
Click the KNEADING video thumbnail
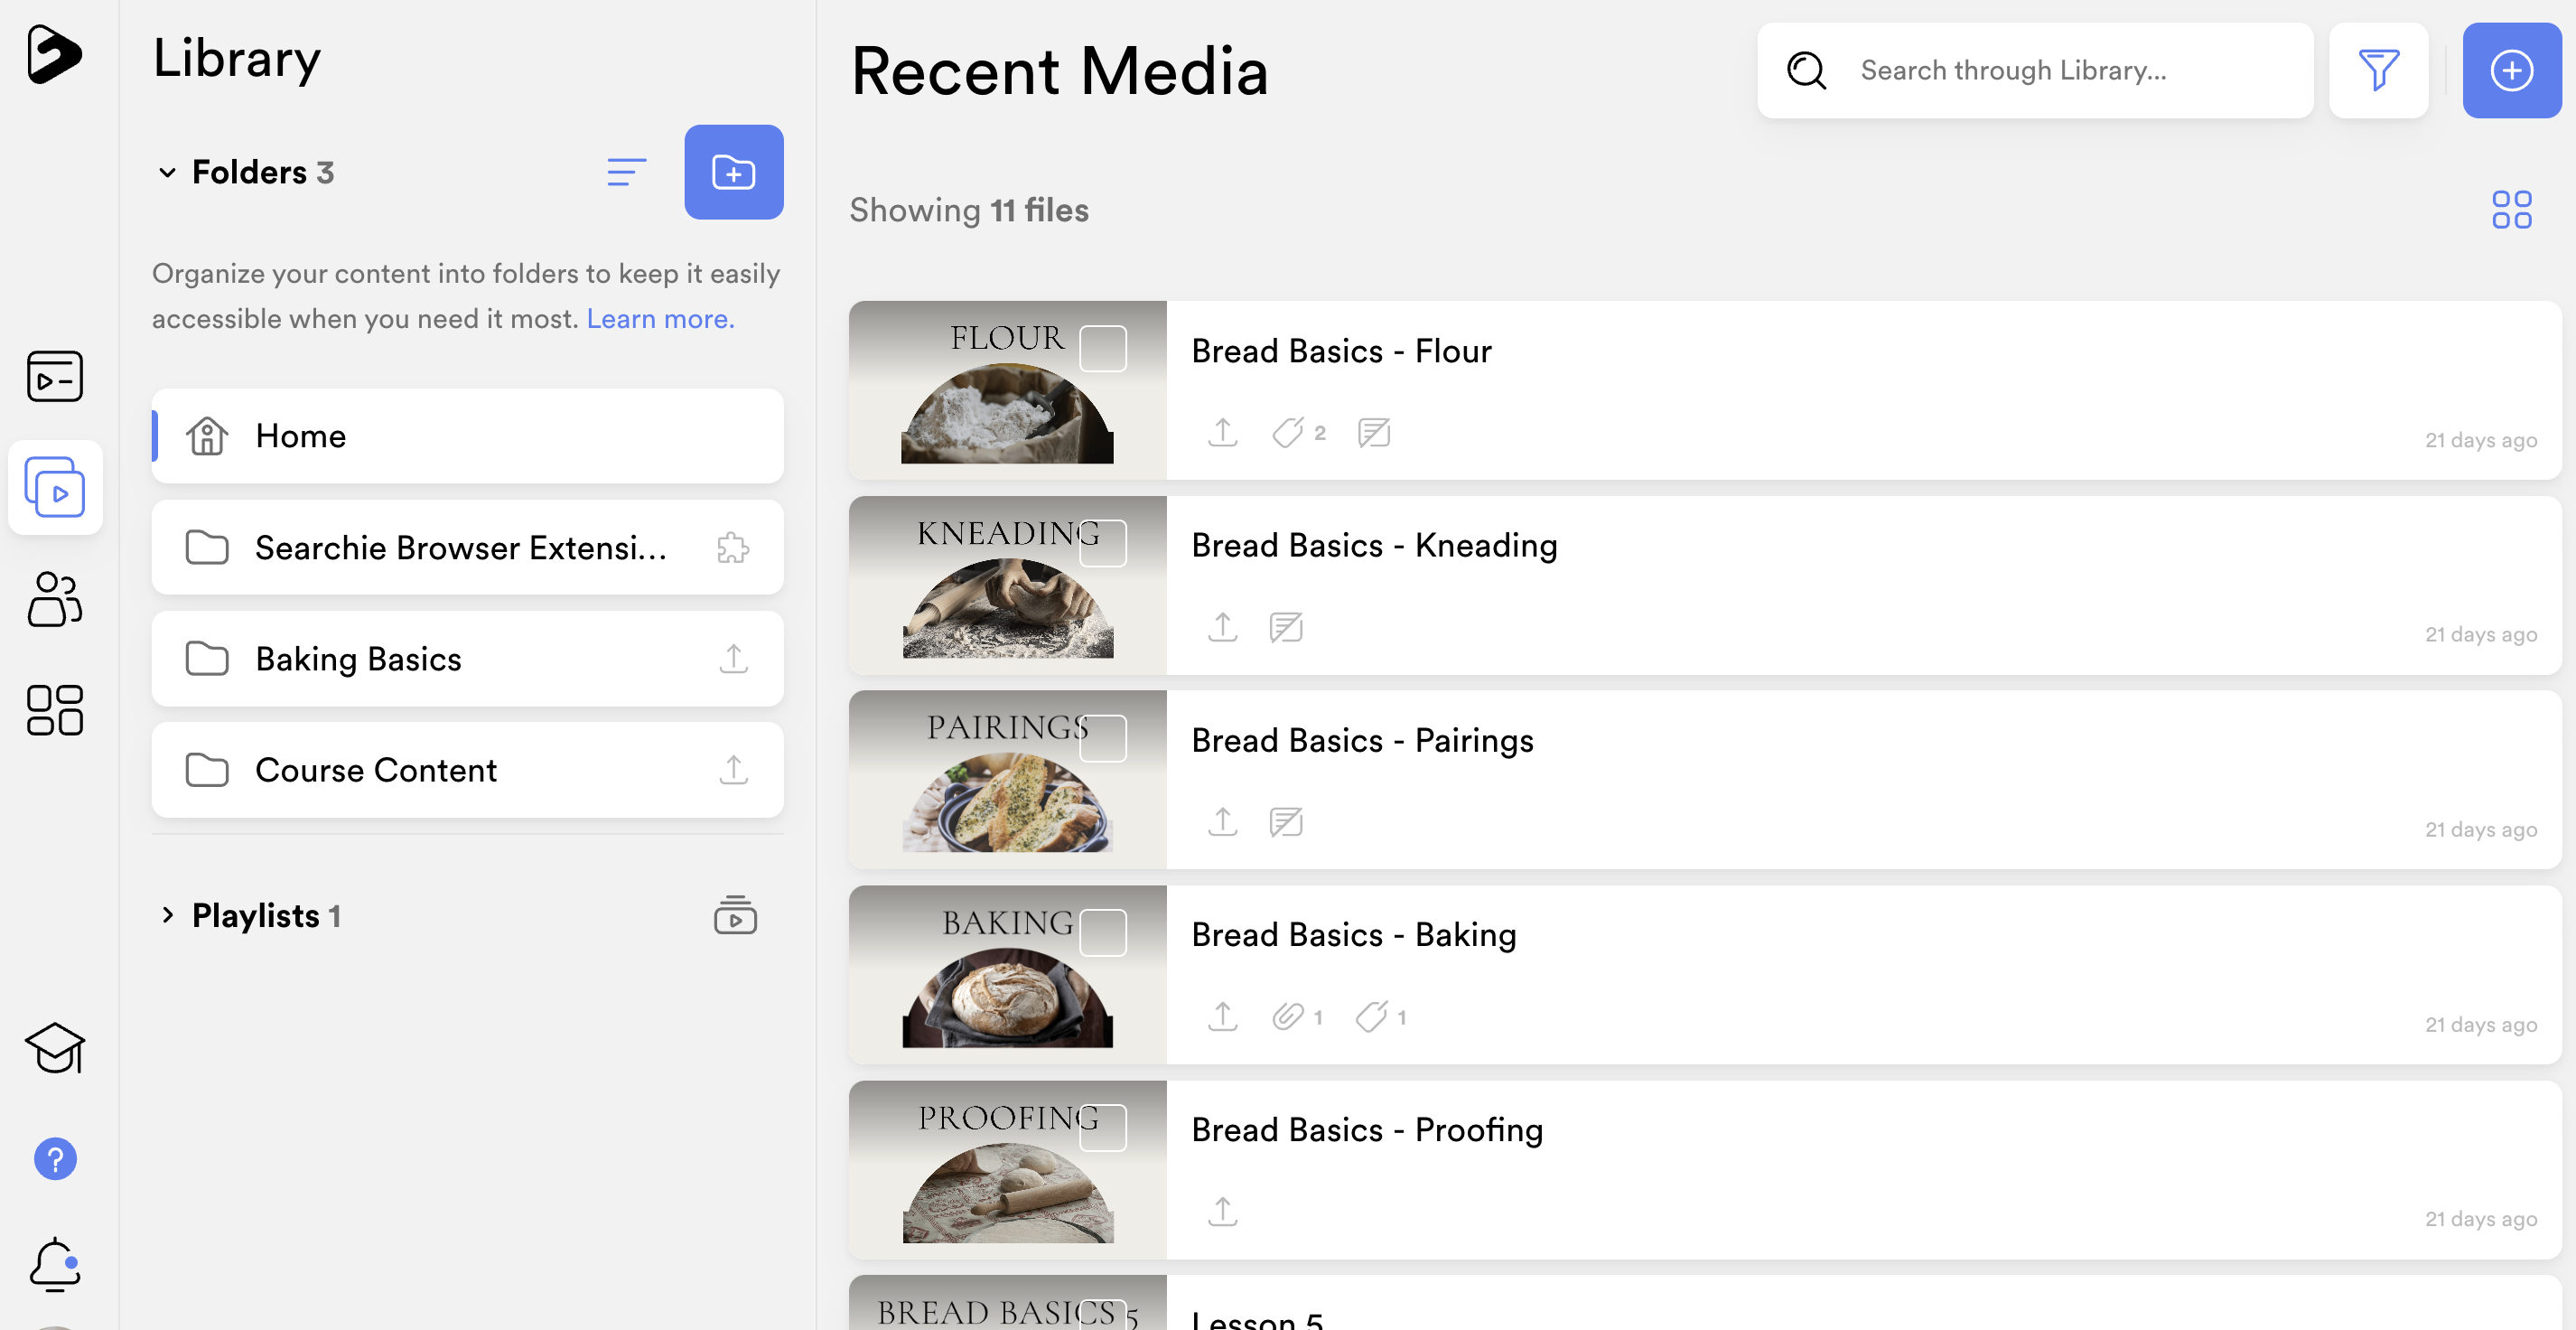click(1007, 585)
